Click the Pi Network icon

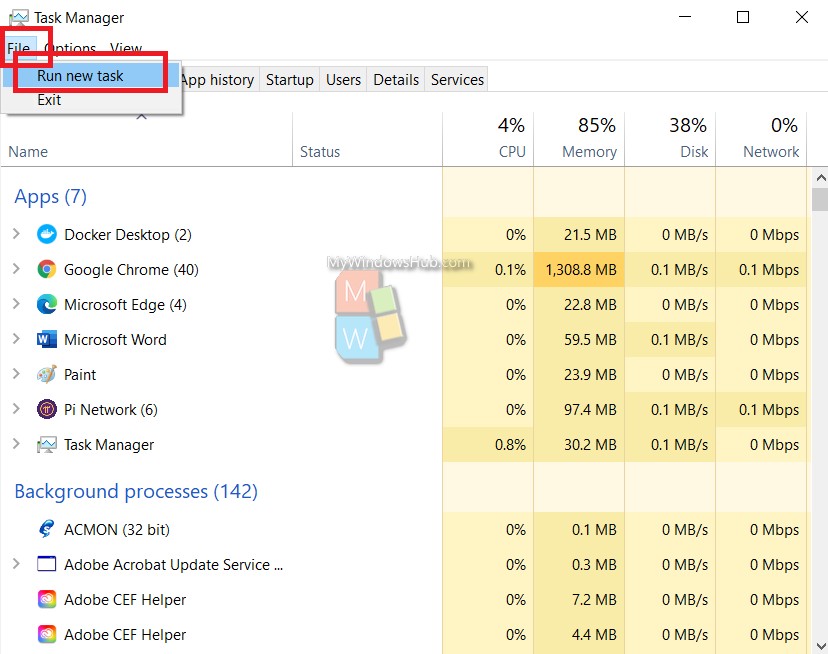pyautogui.click(x=46, y=409)
